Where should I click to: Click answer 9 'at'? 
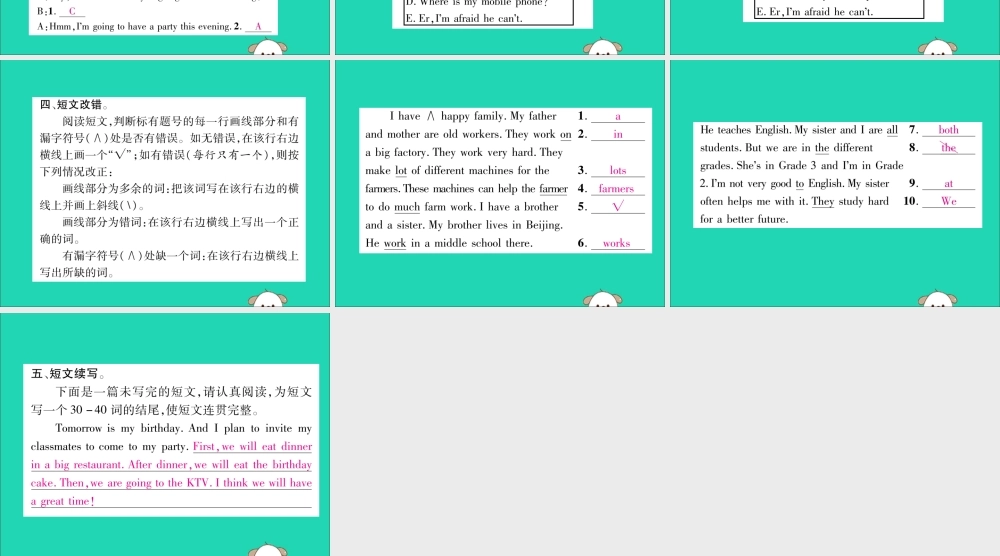coord(948,184)
